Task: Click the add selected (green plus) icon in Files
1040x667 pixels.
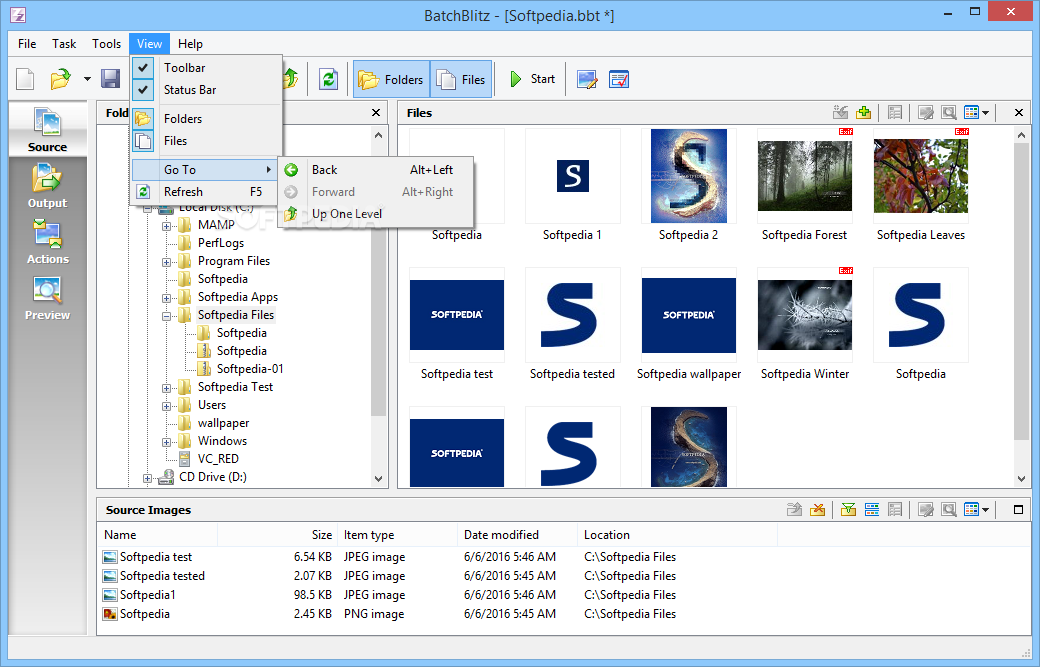Action: [864, 113]
